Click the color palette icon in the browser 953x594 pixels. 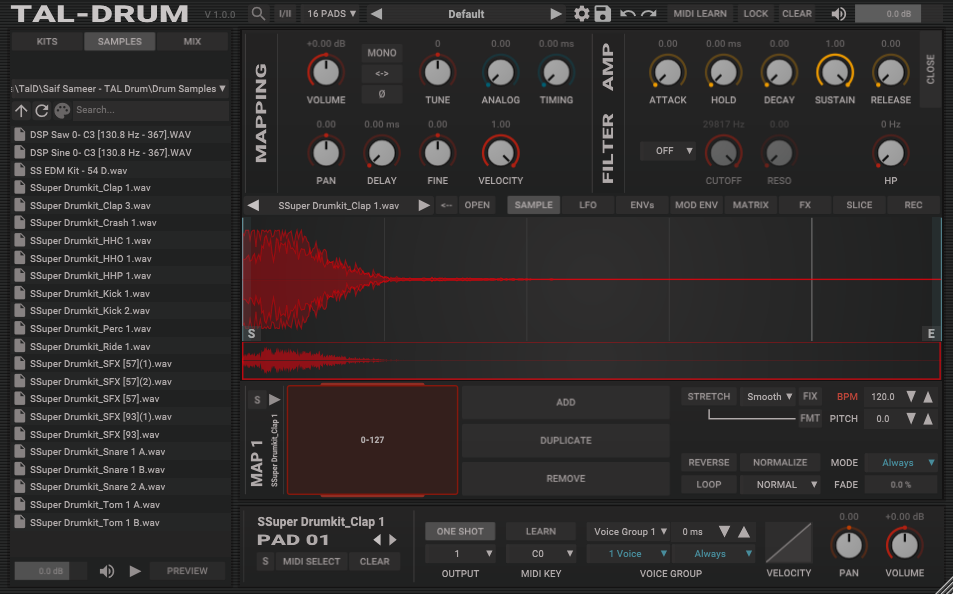62,111
